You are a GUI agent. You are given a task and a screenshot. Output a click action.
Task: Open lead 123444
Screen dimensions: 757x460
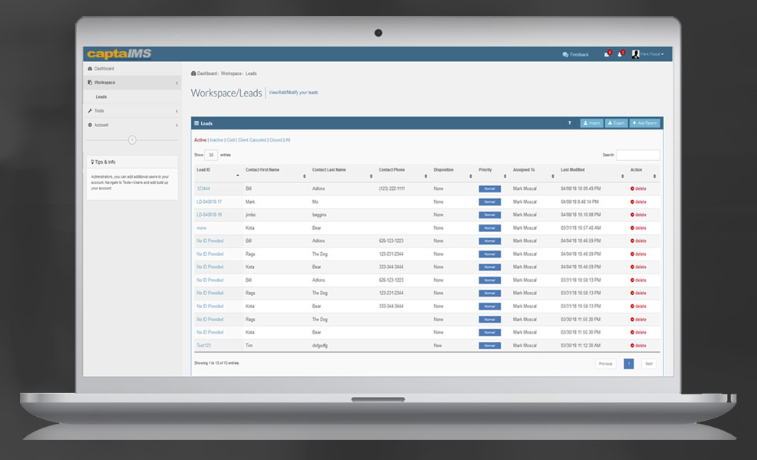point(203,189)
